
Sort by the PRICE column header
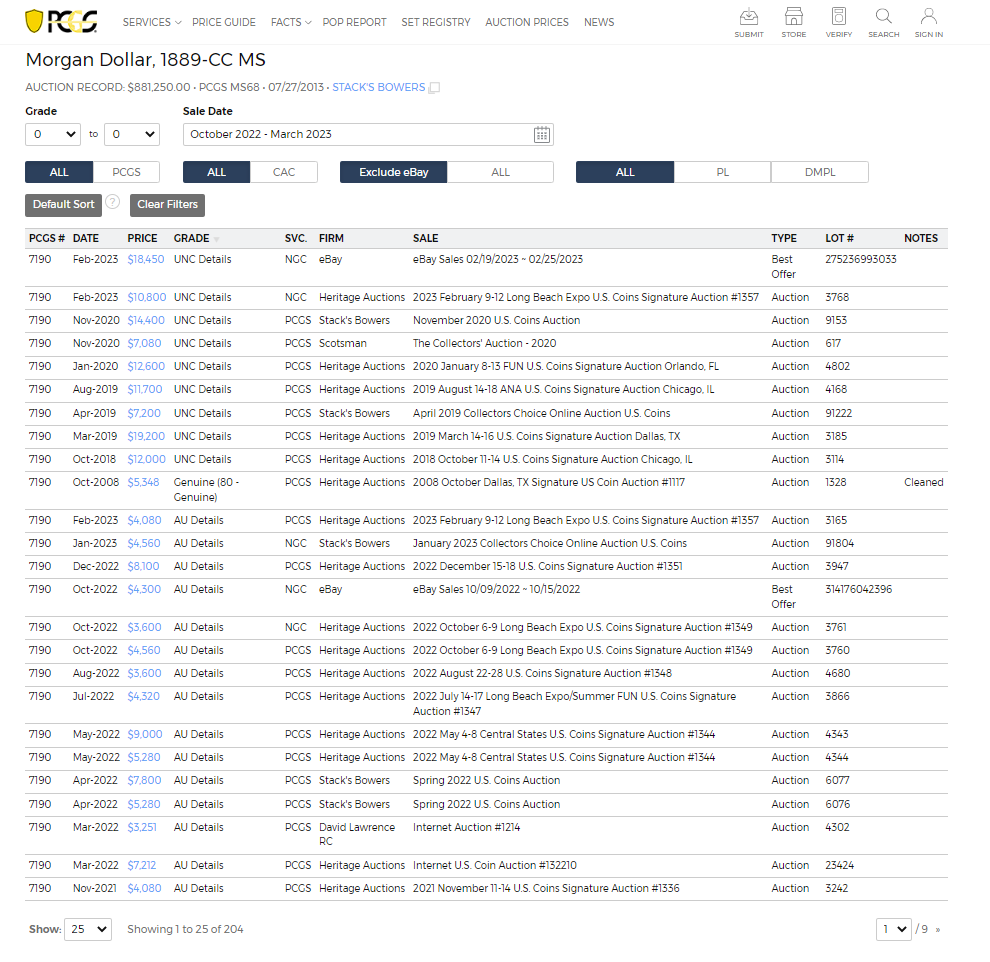(x=142, y=239)
